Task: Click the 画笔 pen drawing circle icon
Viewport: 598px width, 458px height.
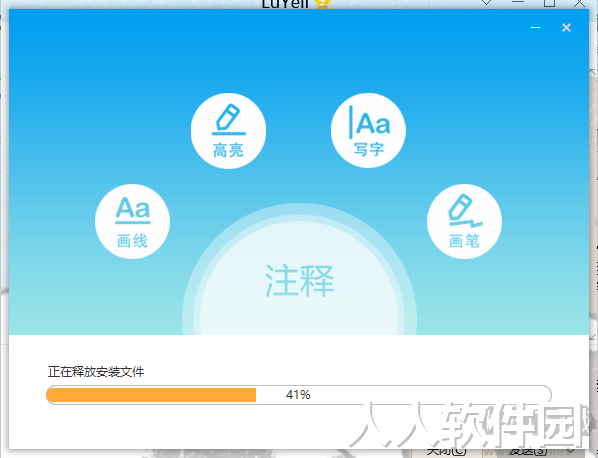Action: (x=465, y=222)
